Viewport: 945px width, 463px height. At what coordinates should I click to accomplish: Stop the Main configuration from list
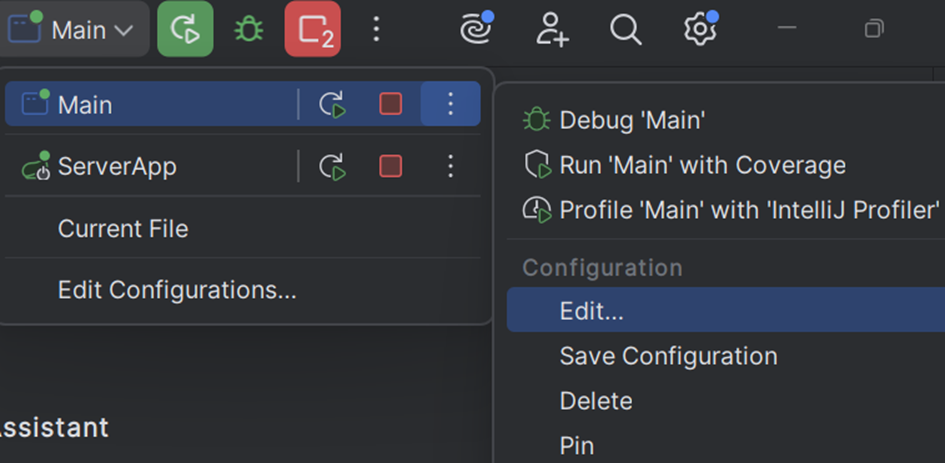click(391, 105)
